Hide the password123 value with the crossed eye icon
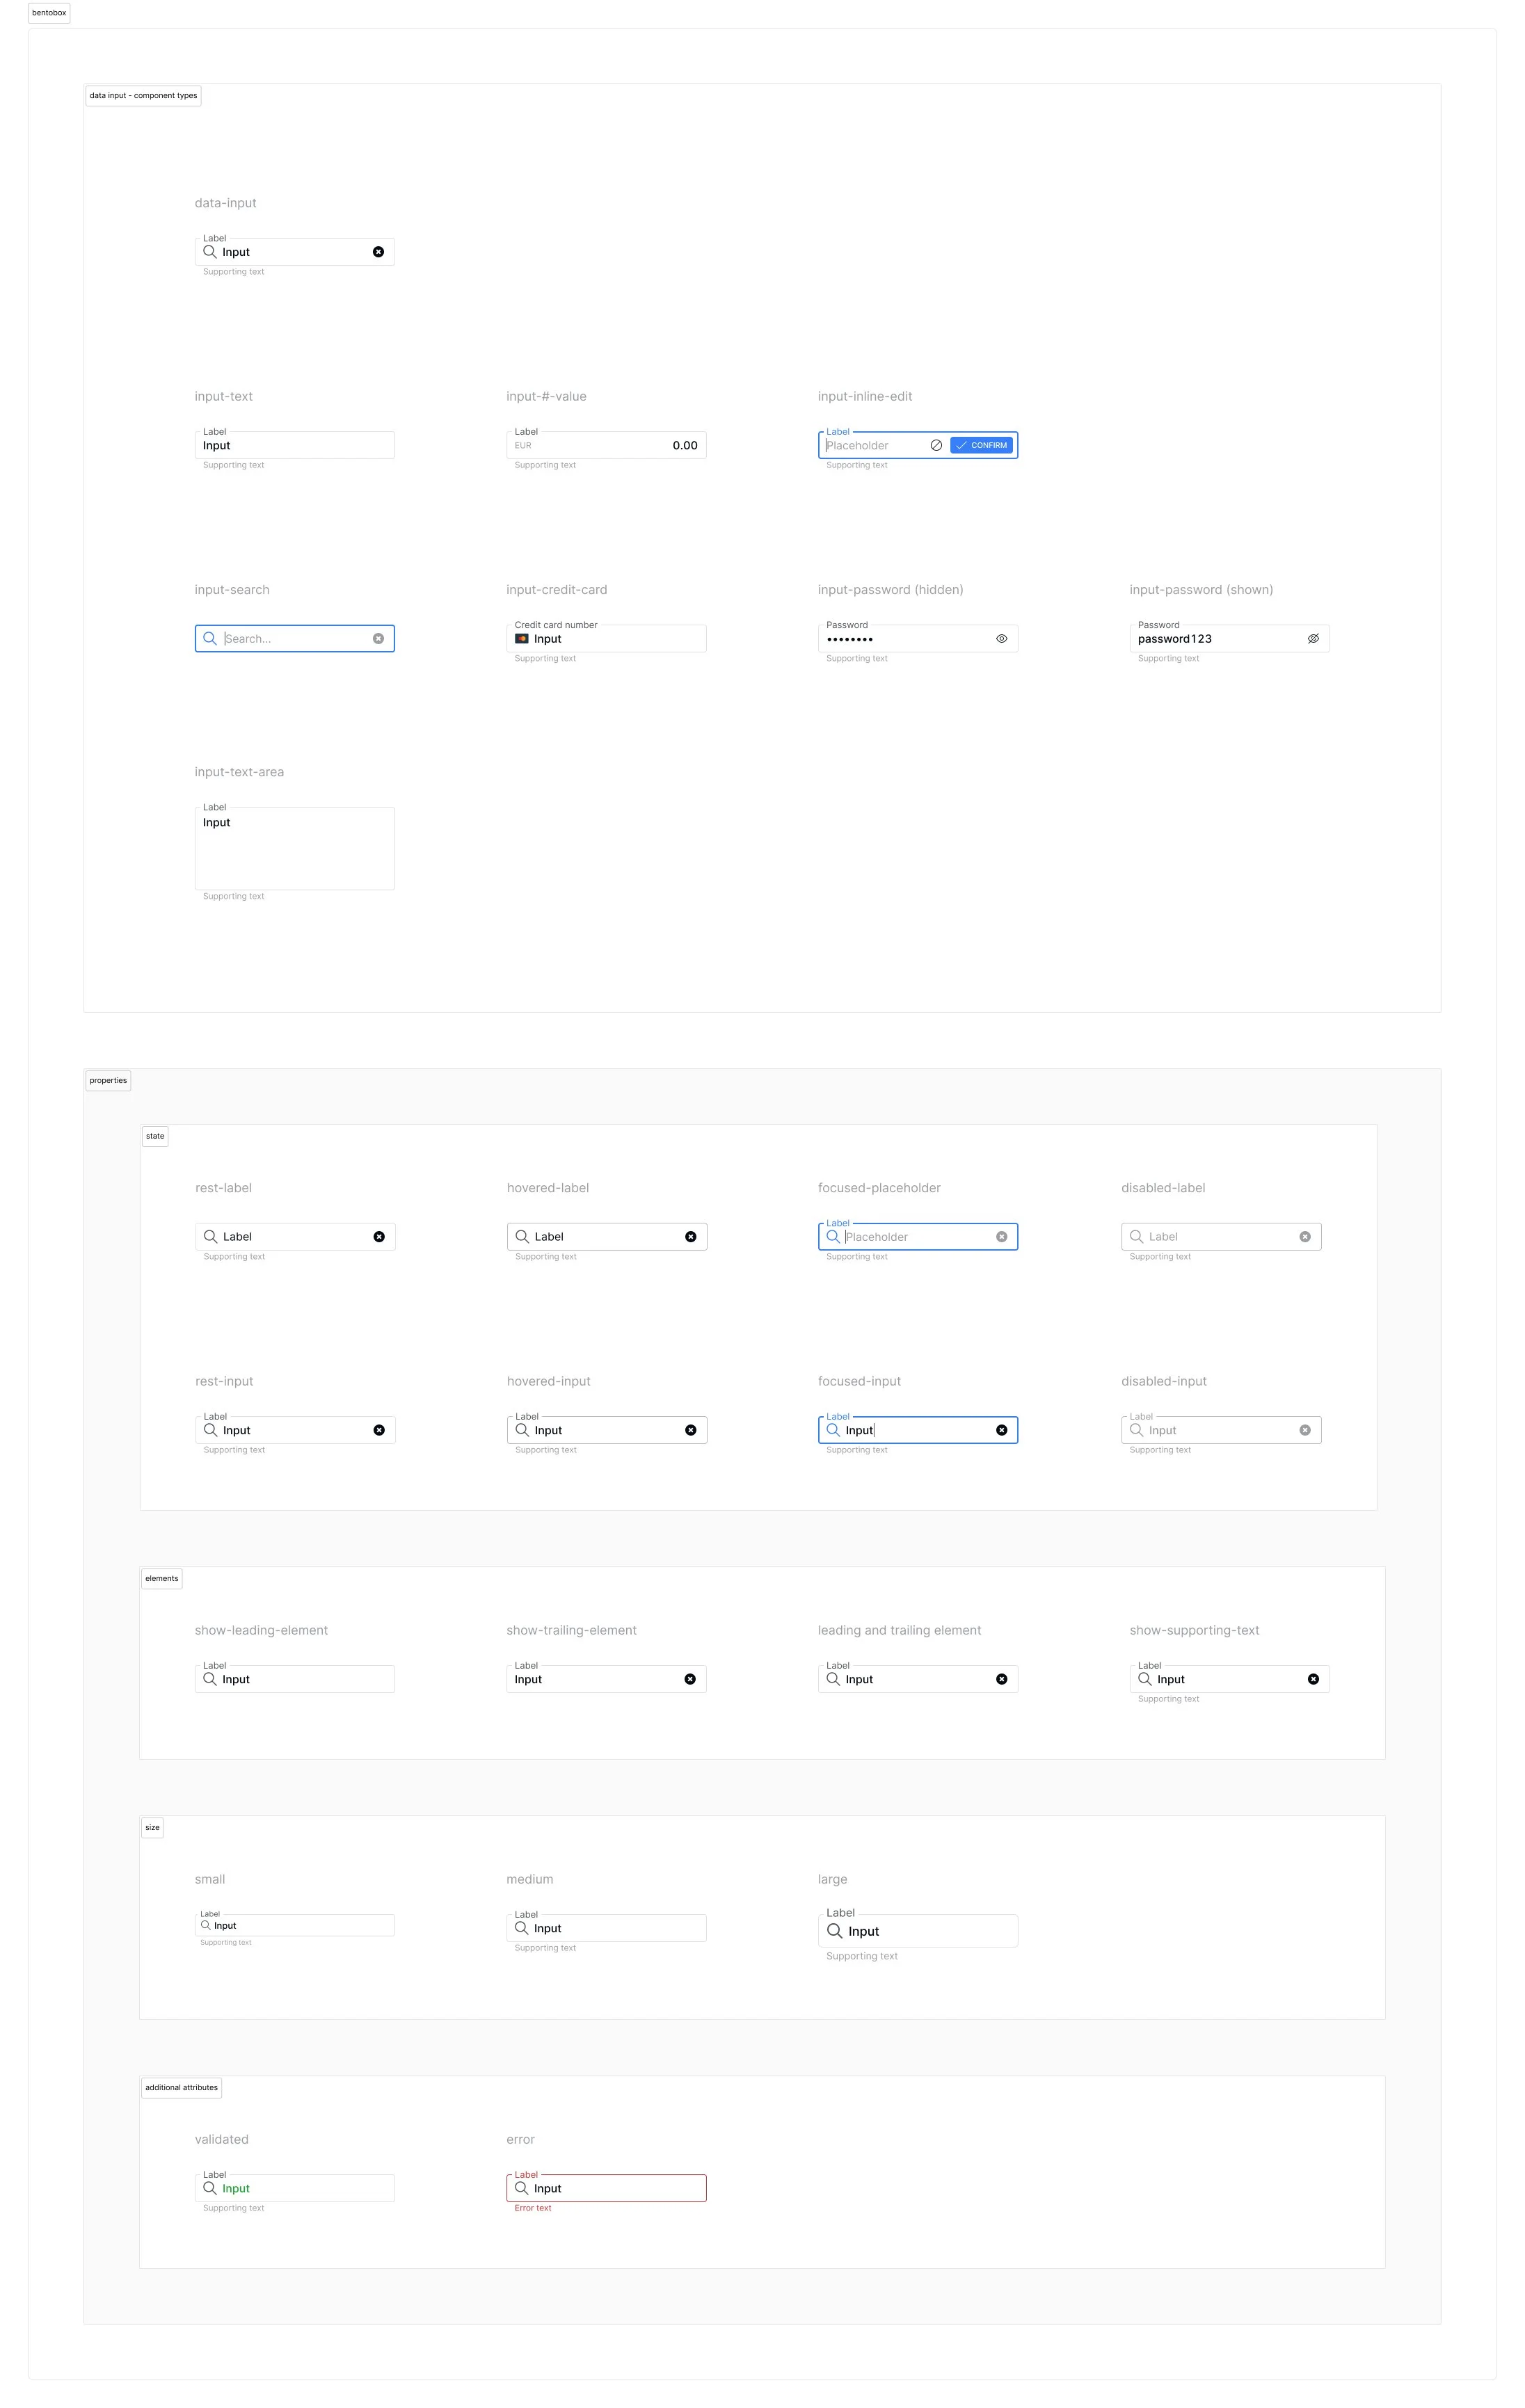Image resolution: width=1525 pixels, height=2408 pixels. coord(1313,639)
